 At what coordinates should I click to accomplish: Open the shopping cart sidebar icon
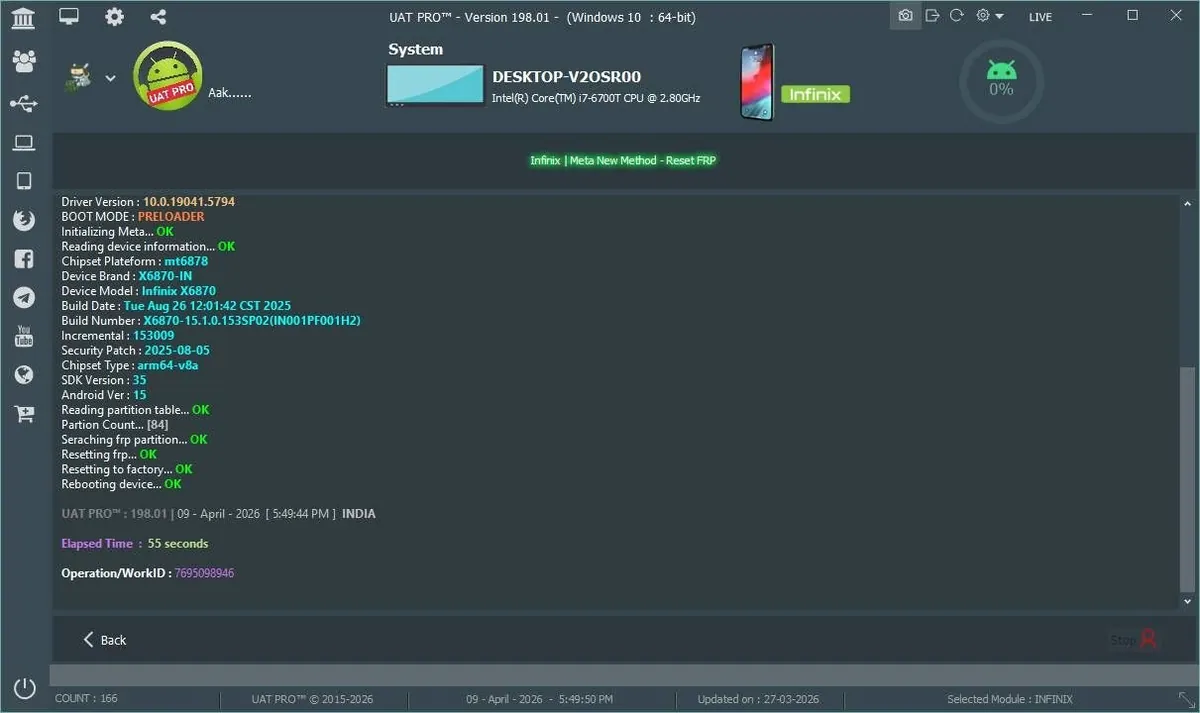[24, 414]
